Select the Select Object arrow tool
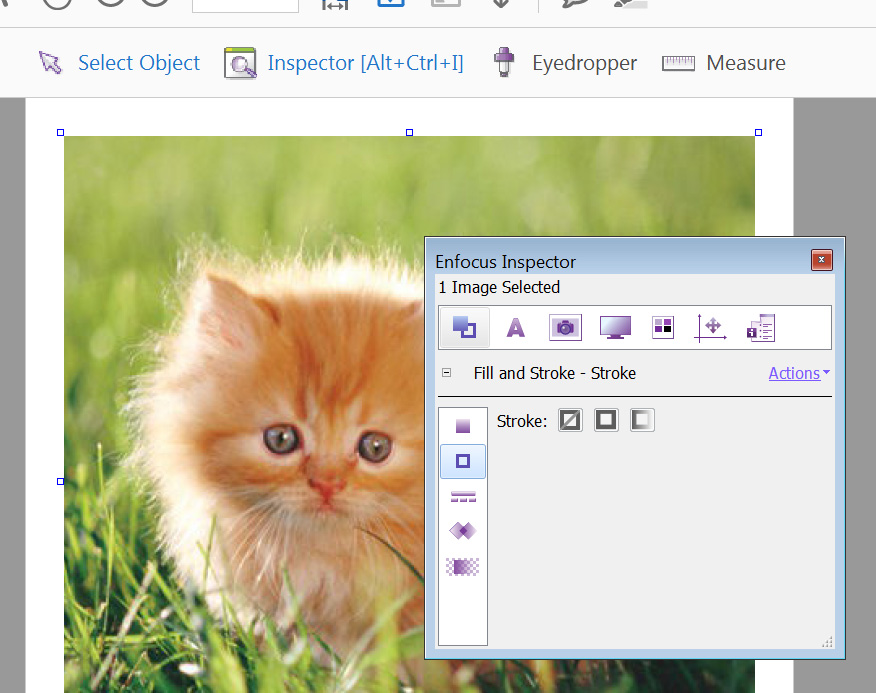The image size is (876, 693). tap(119, 63)
